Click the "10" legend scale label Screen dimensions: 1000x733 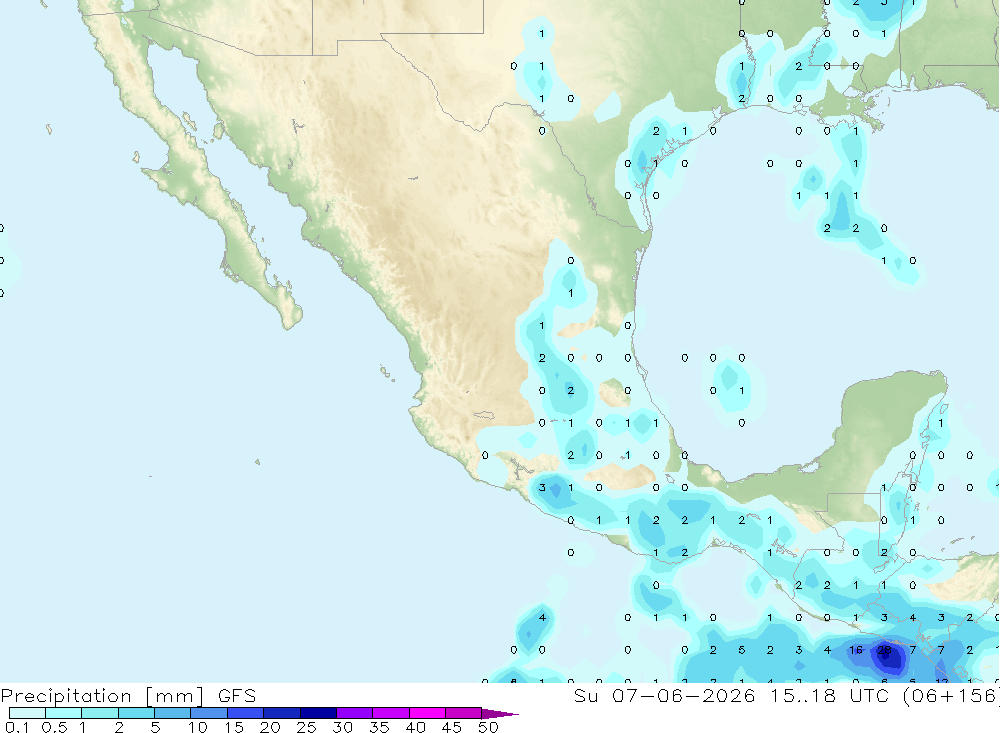[x=197, y=727]
